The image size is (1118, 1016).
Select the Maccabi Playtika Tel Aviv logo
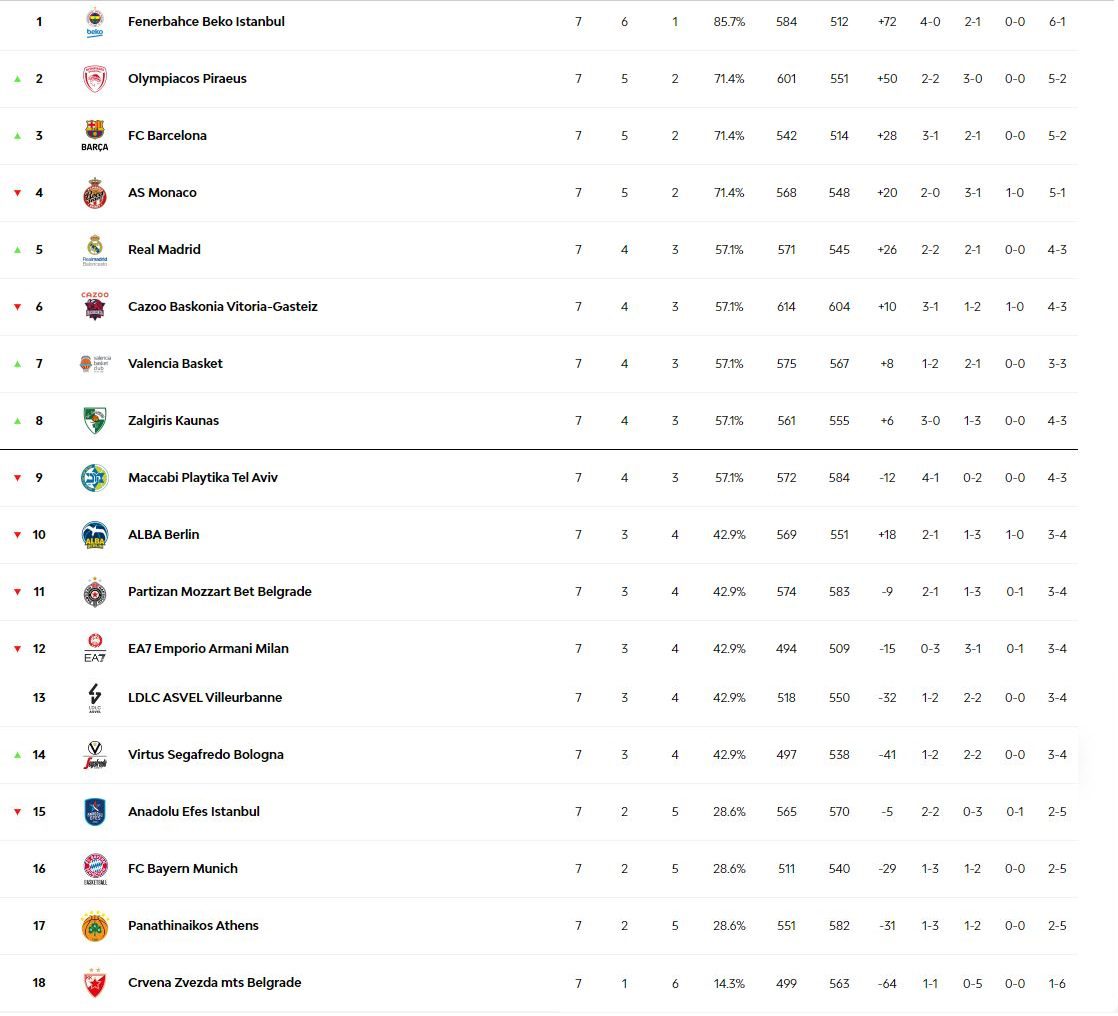[95, 478]
